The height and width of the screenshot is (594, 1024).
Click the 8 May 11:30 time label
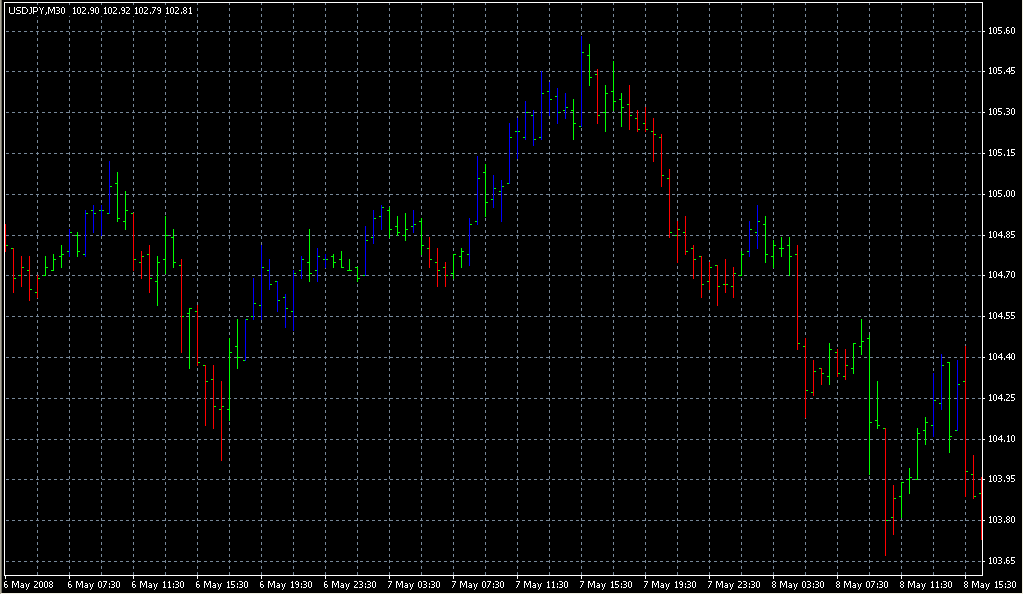point(926,585)
